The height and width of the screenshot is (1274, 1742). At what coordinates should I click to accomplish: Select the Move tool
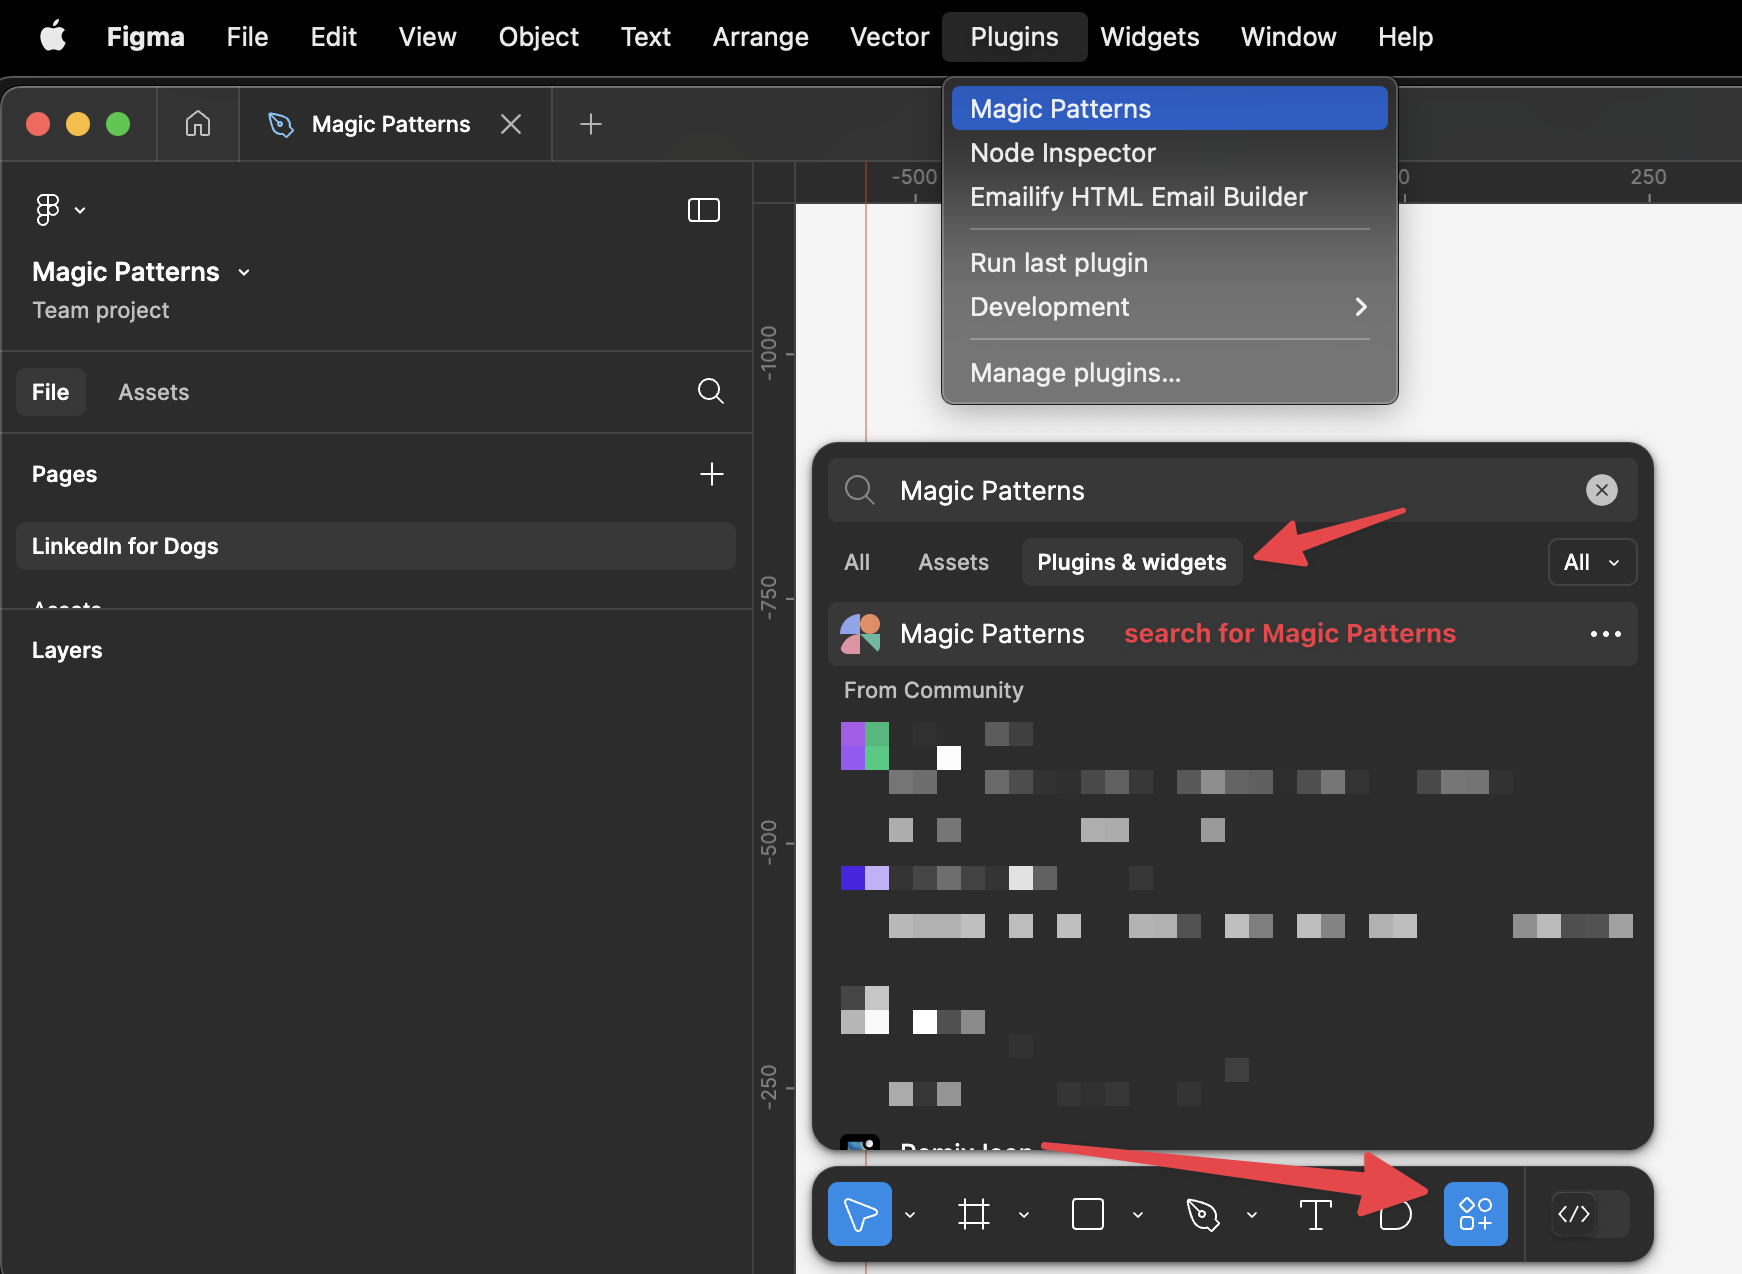tap(860, 1214)
